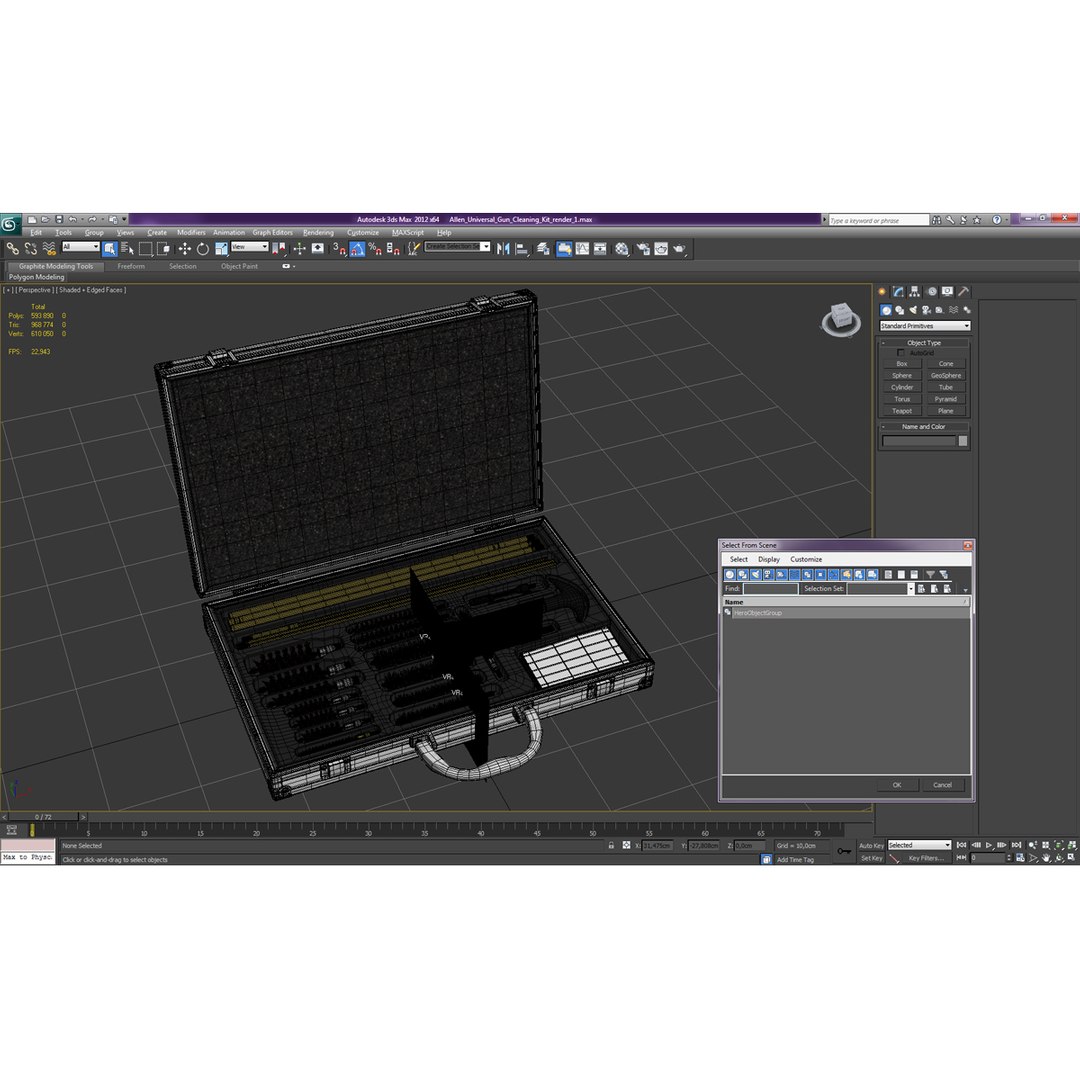Image resolution: width=1080 pixels, height=1080 pixels.
Task: Click the GeoSphere primitive button
Action: (946, 375)
